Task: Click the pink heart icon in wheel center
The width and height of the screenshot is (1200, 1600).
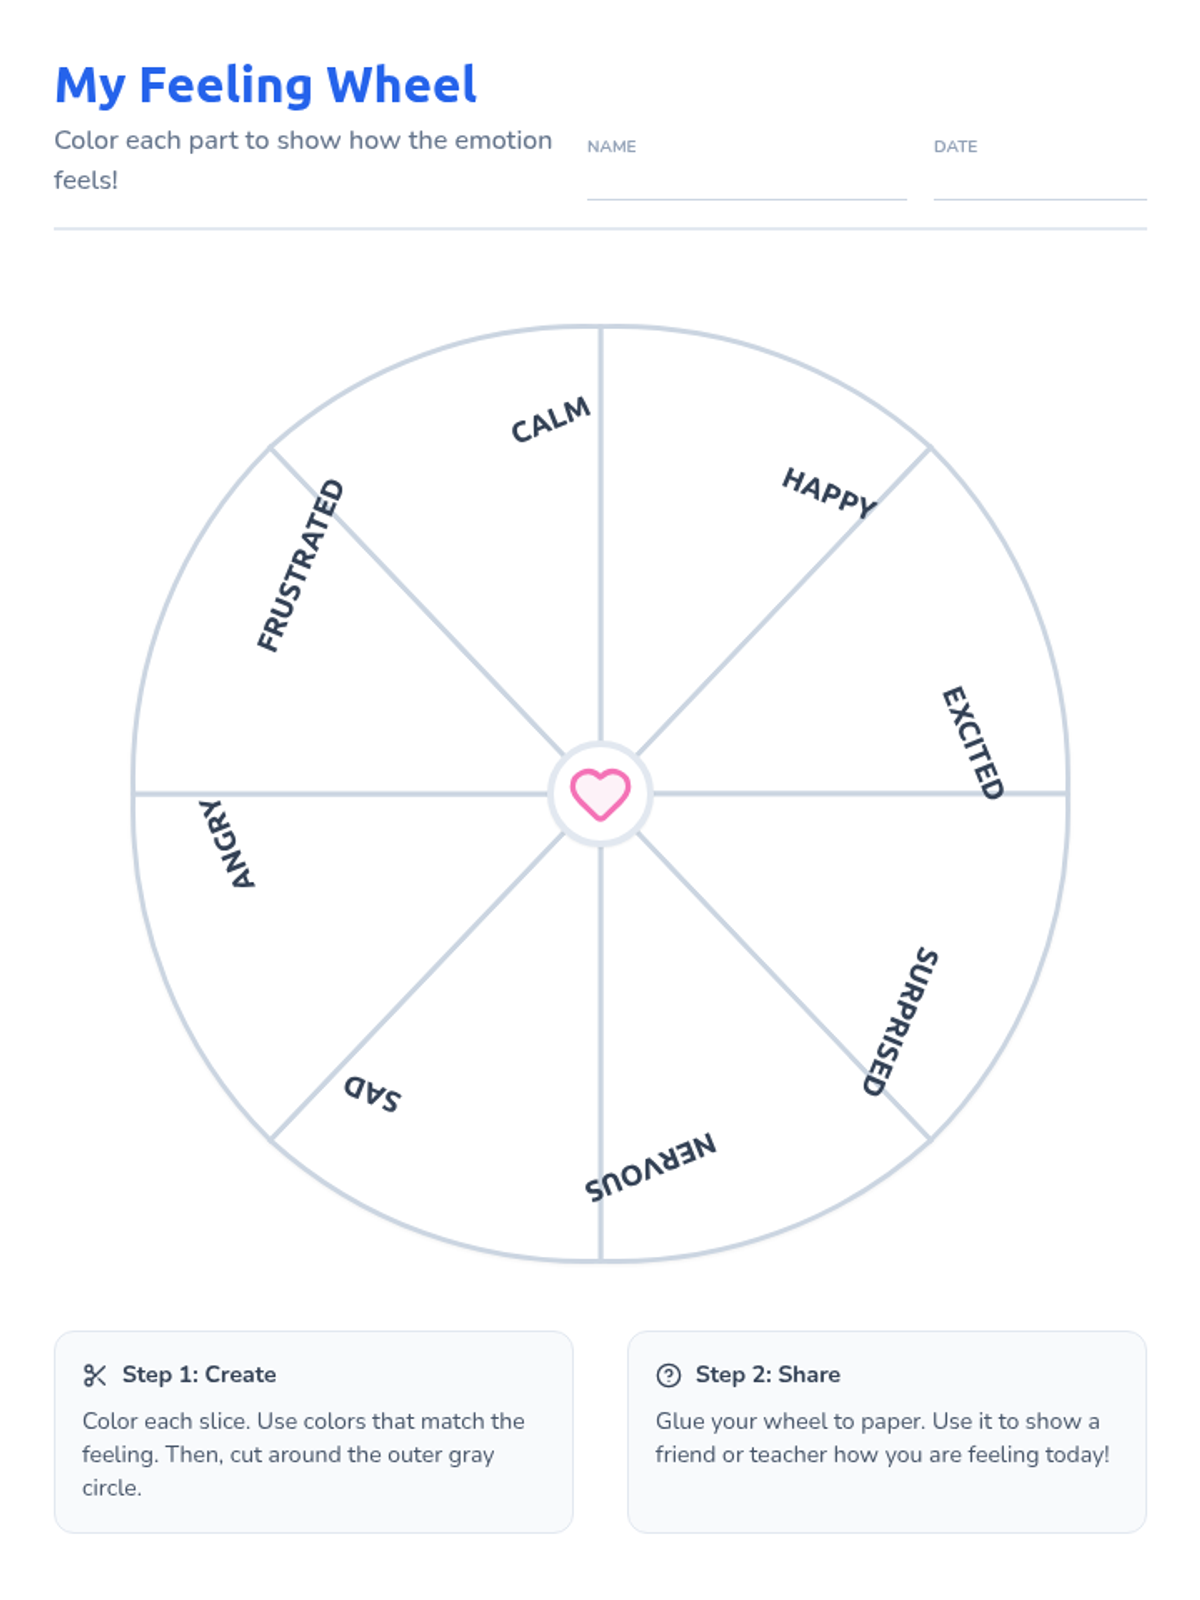Action: 600,794
